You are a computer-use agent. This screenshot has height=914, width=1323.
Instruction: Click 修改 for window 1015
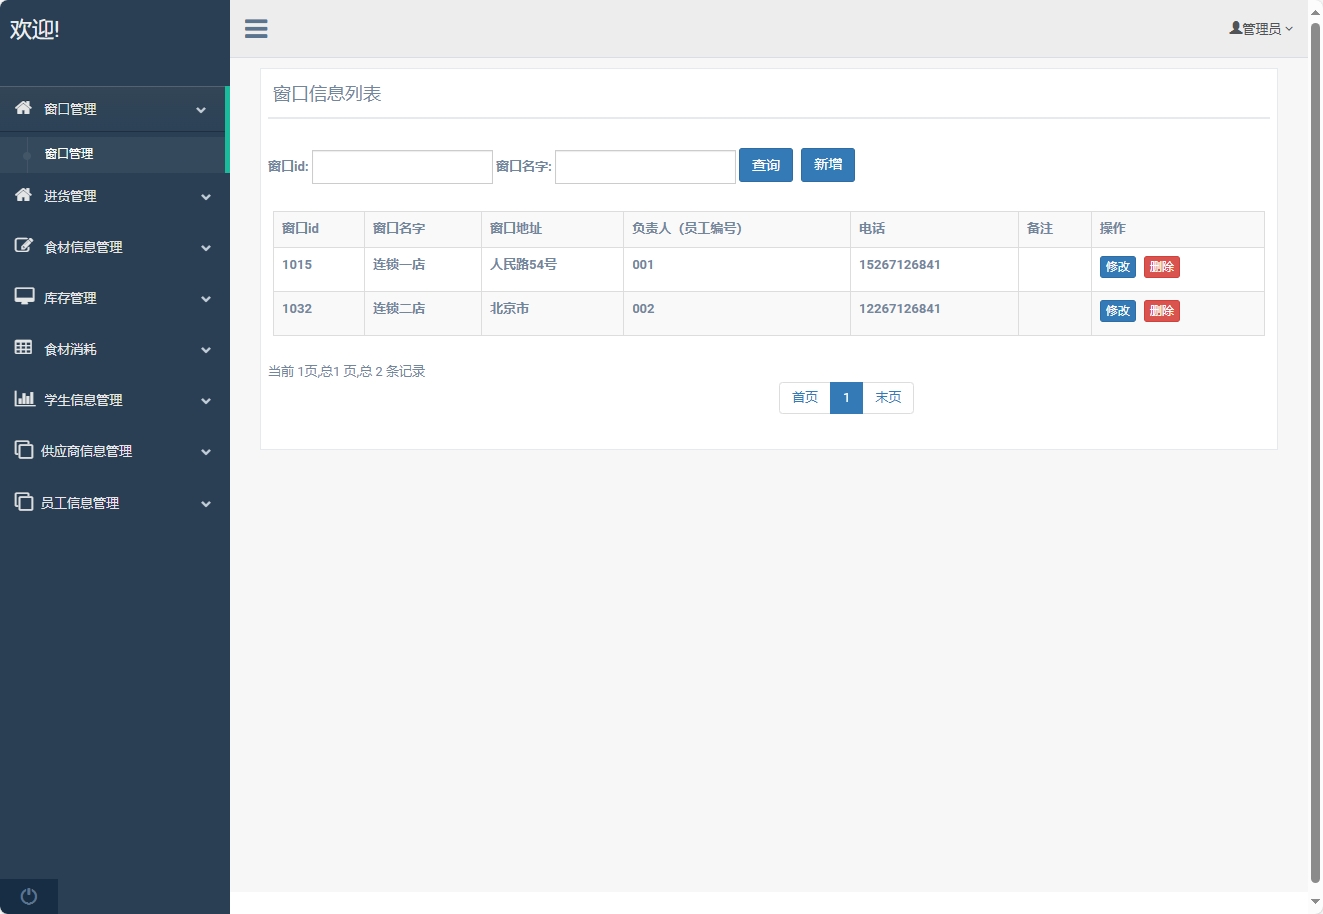(x=1117, y=267)
